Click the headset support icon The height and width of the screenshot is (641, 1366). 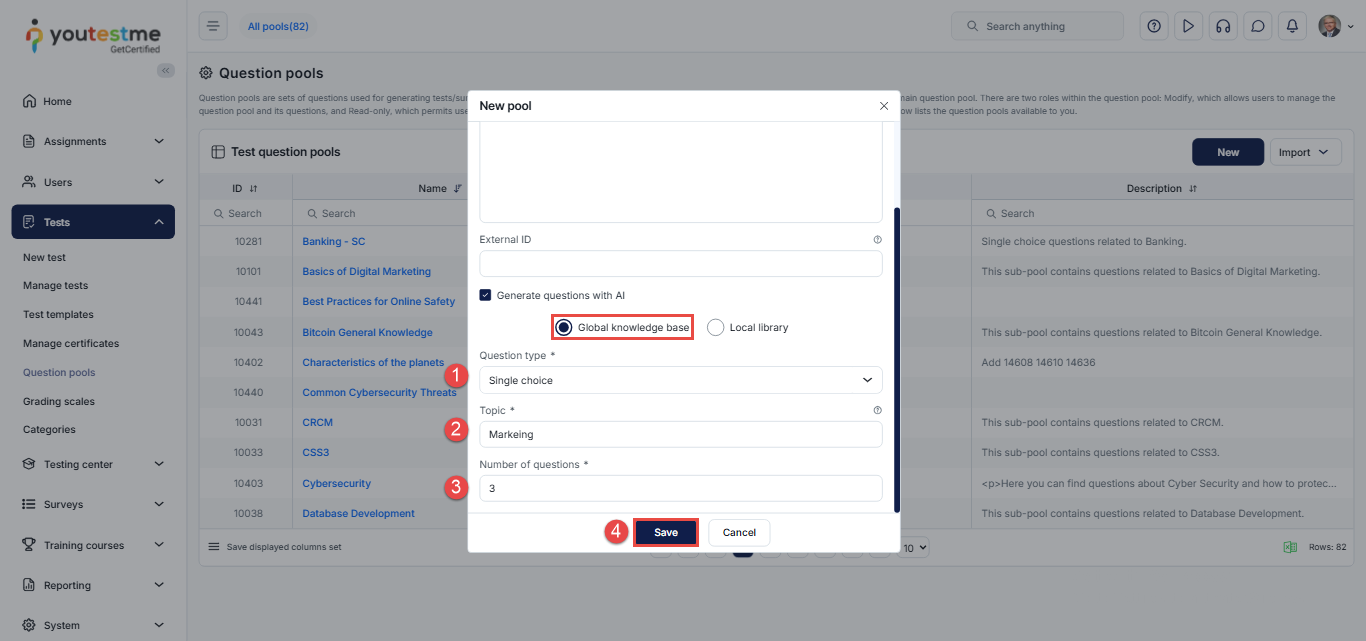[1222, 27]
